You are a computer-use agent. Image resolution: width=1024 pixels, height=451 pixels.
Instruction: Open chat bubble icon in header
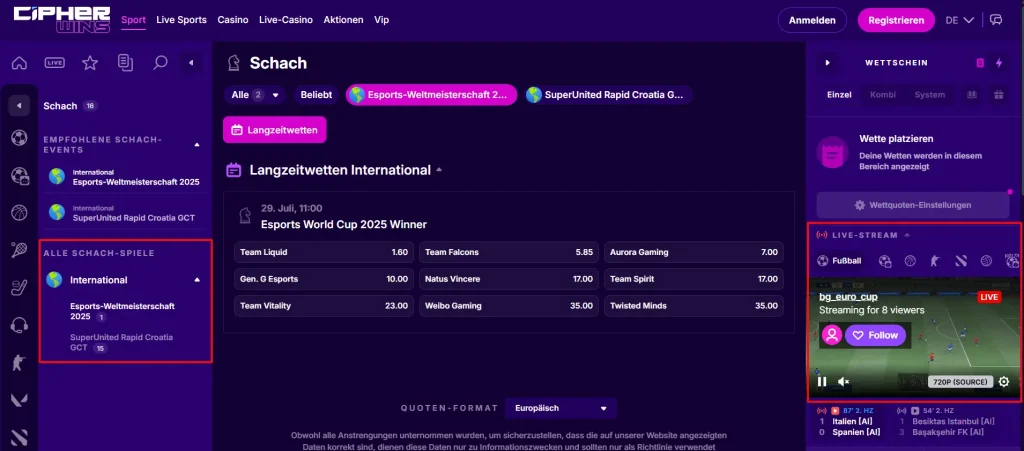[x=996, y=20]
